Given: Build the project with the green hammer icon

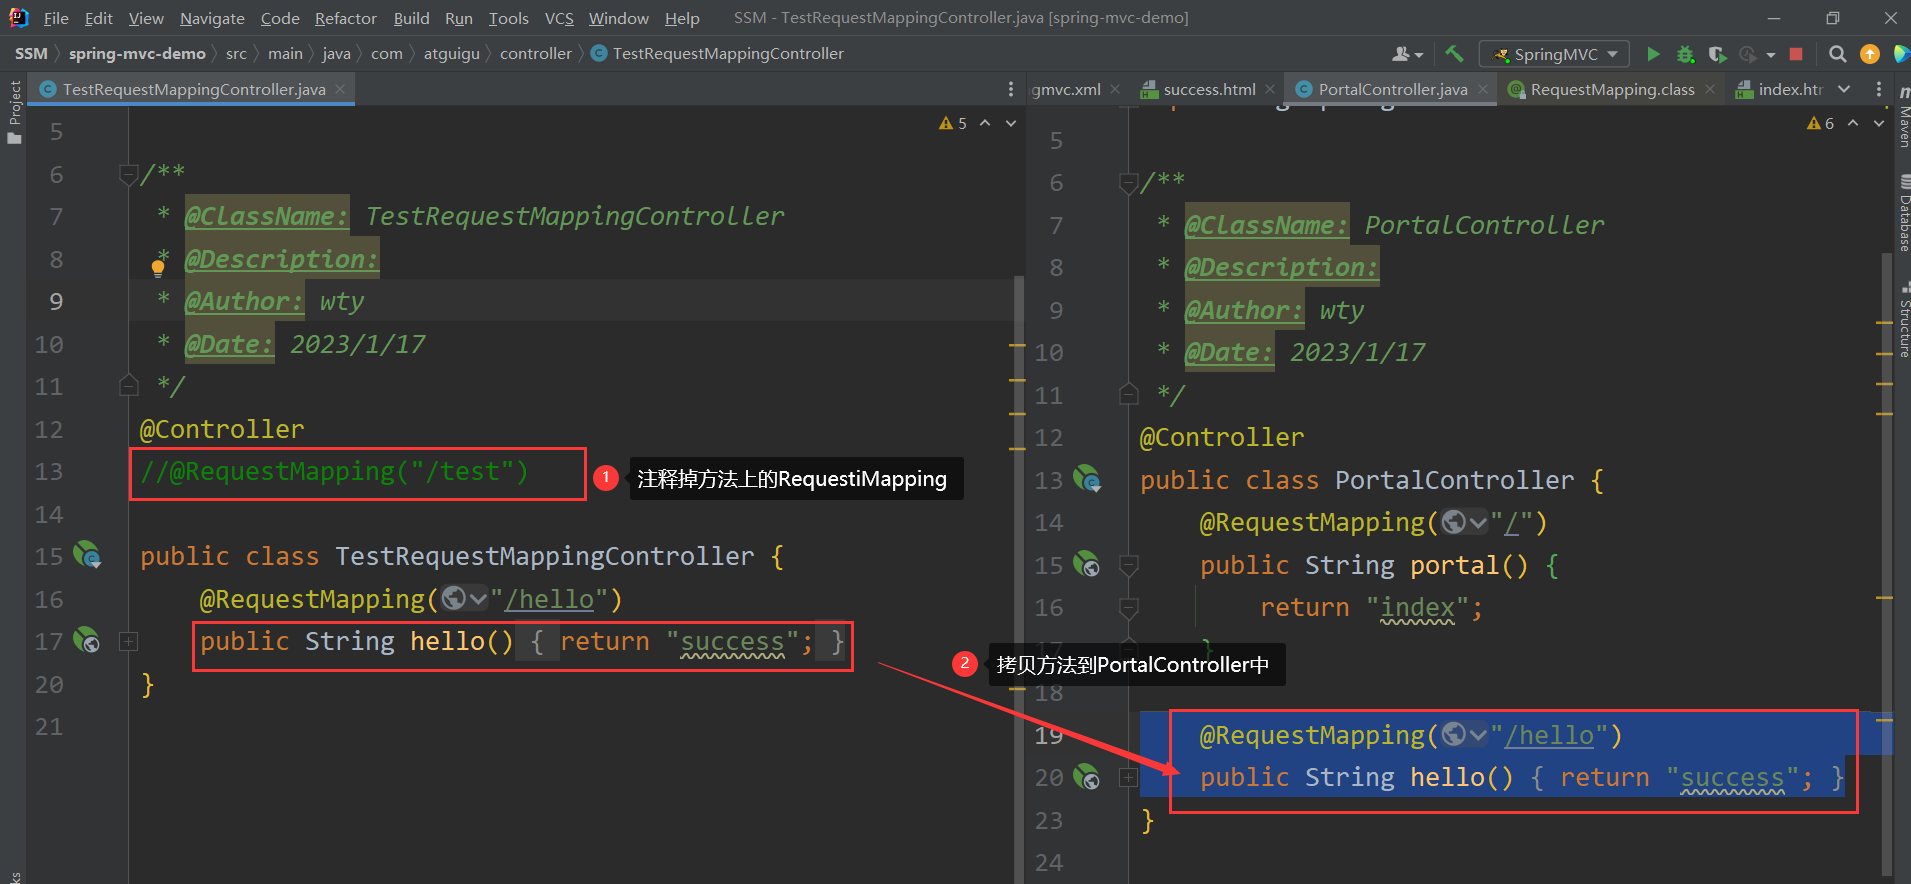Looking at the screenshot, I should 1454,54.
